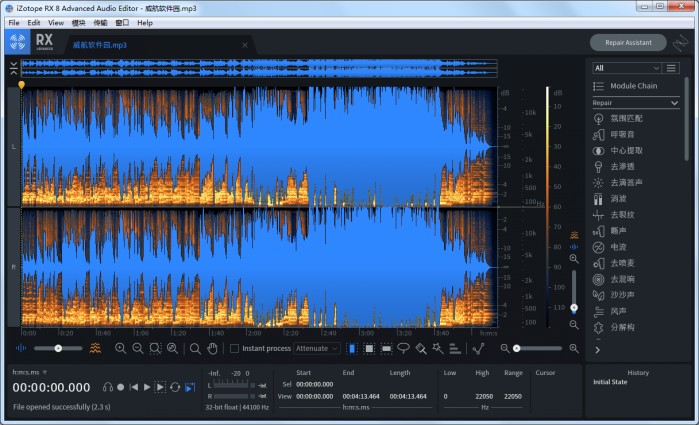Open the module list view options menu
This screenshot has height=425, width=699.
tap(671, 68)
